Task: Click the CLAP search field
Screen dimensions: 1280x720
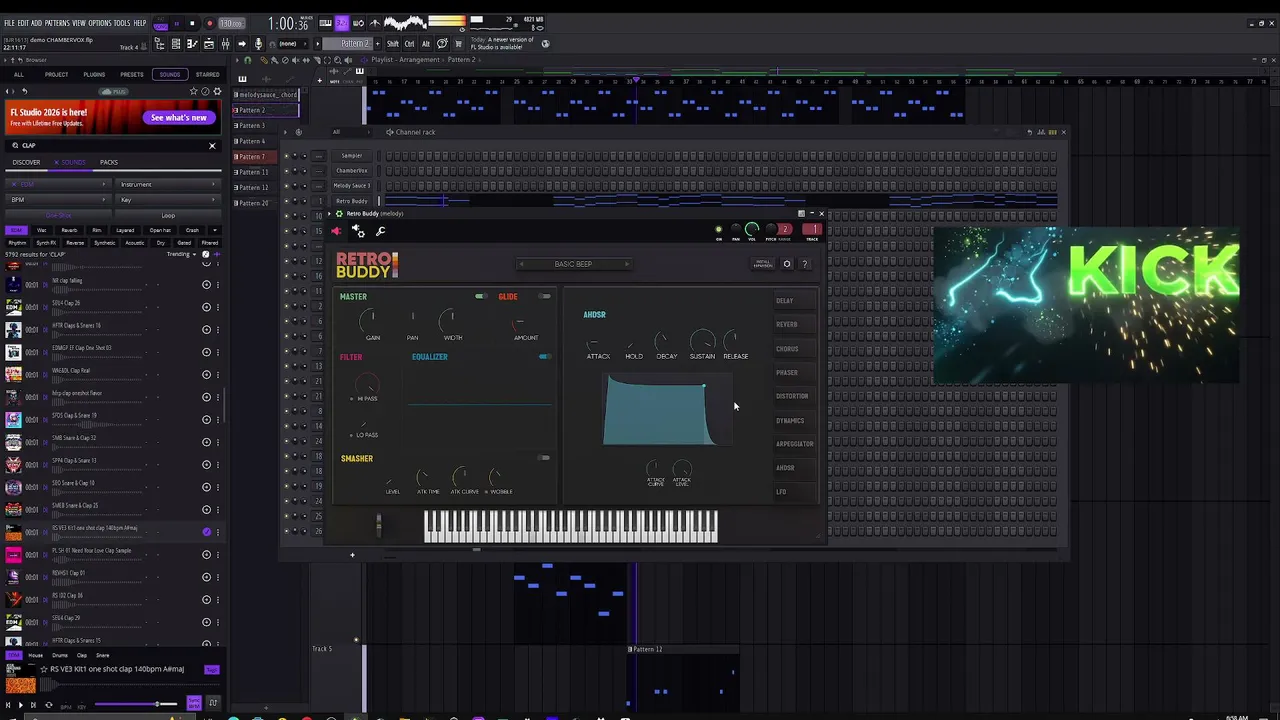Action: pos(110,146)
